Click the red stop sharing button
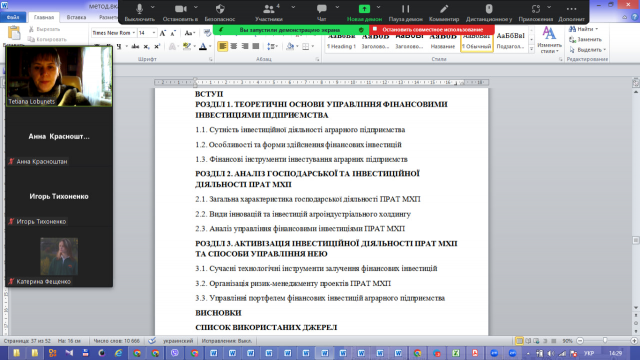The image size is (640, 360). (432, 29)
